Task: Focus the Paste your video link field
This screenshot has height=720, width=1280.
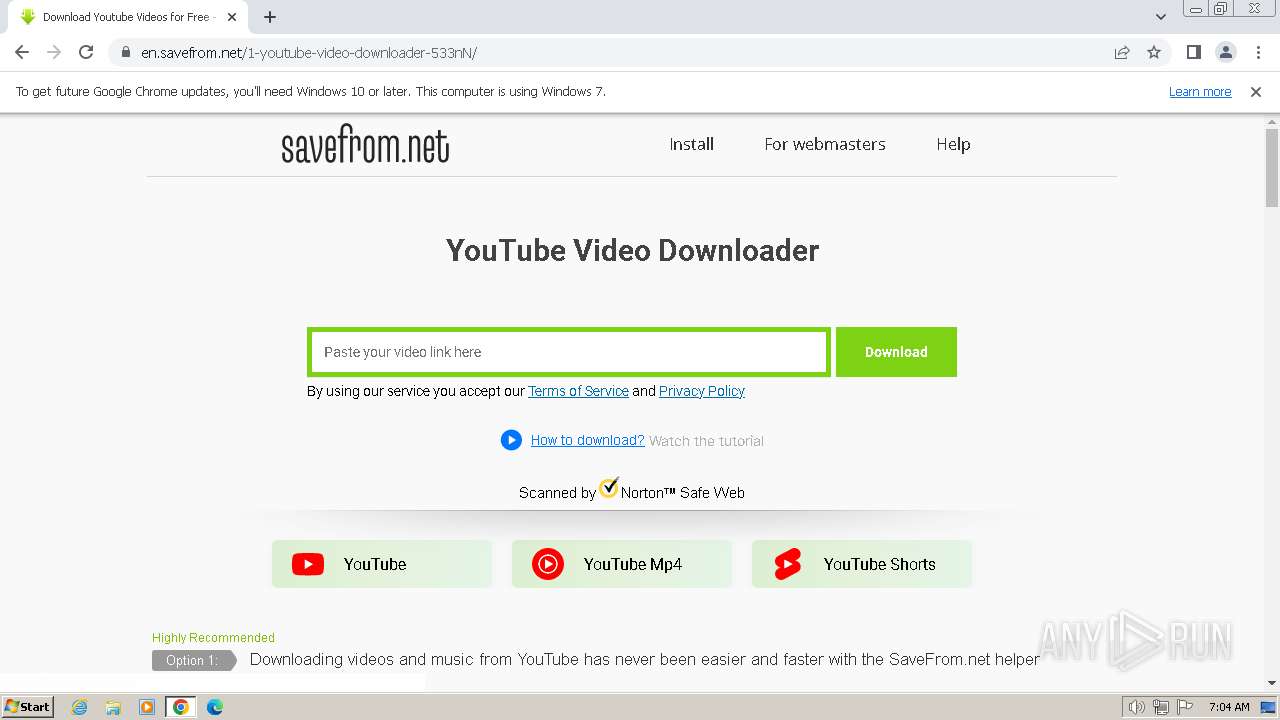Action: click(x=568, y=352)
